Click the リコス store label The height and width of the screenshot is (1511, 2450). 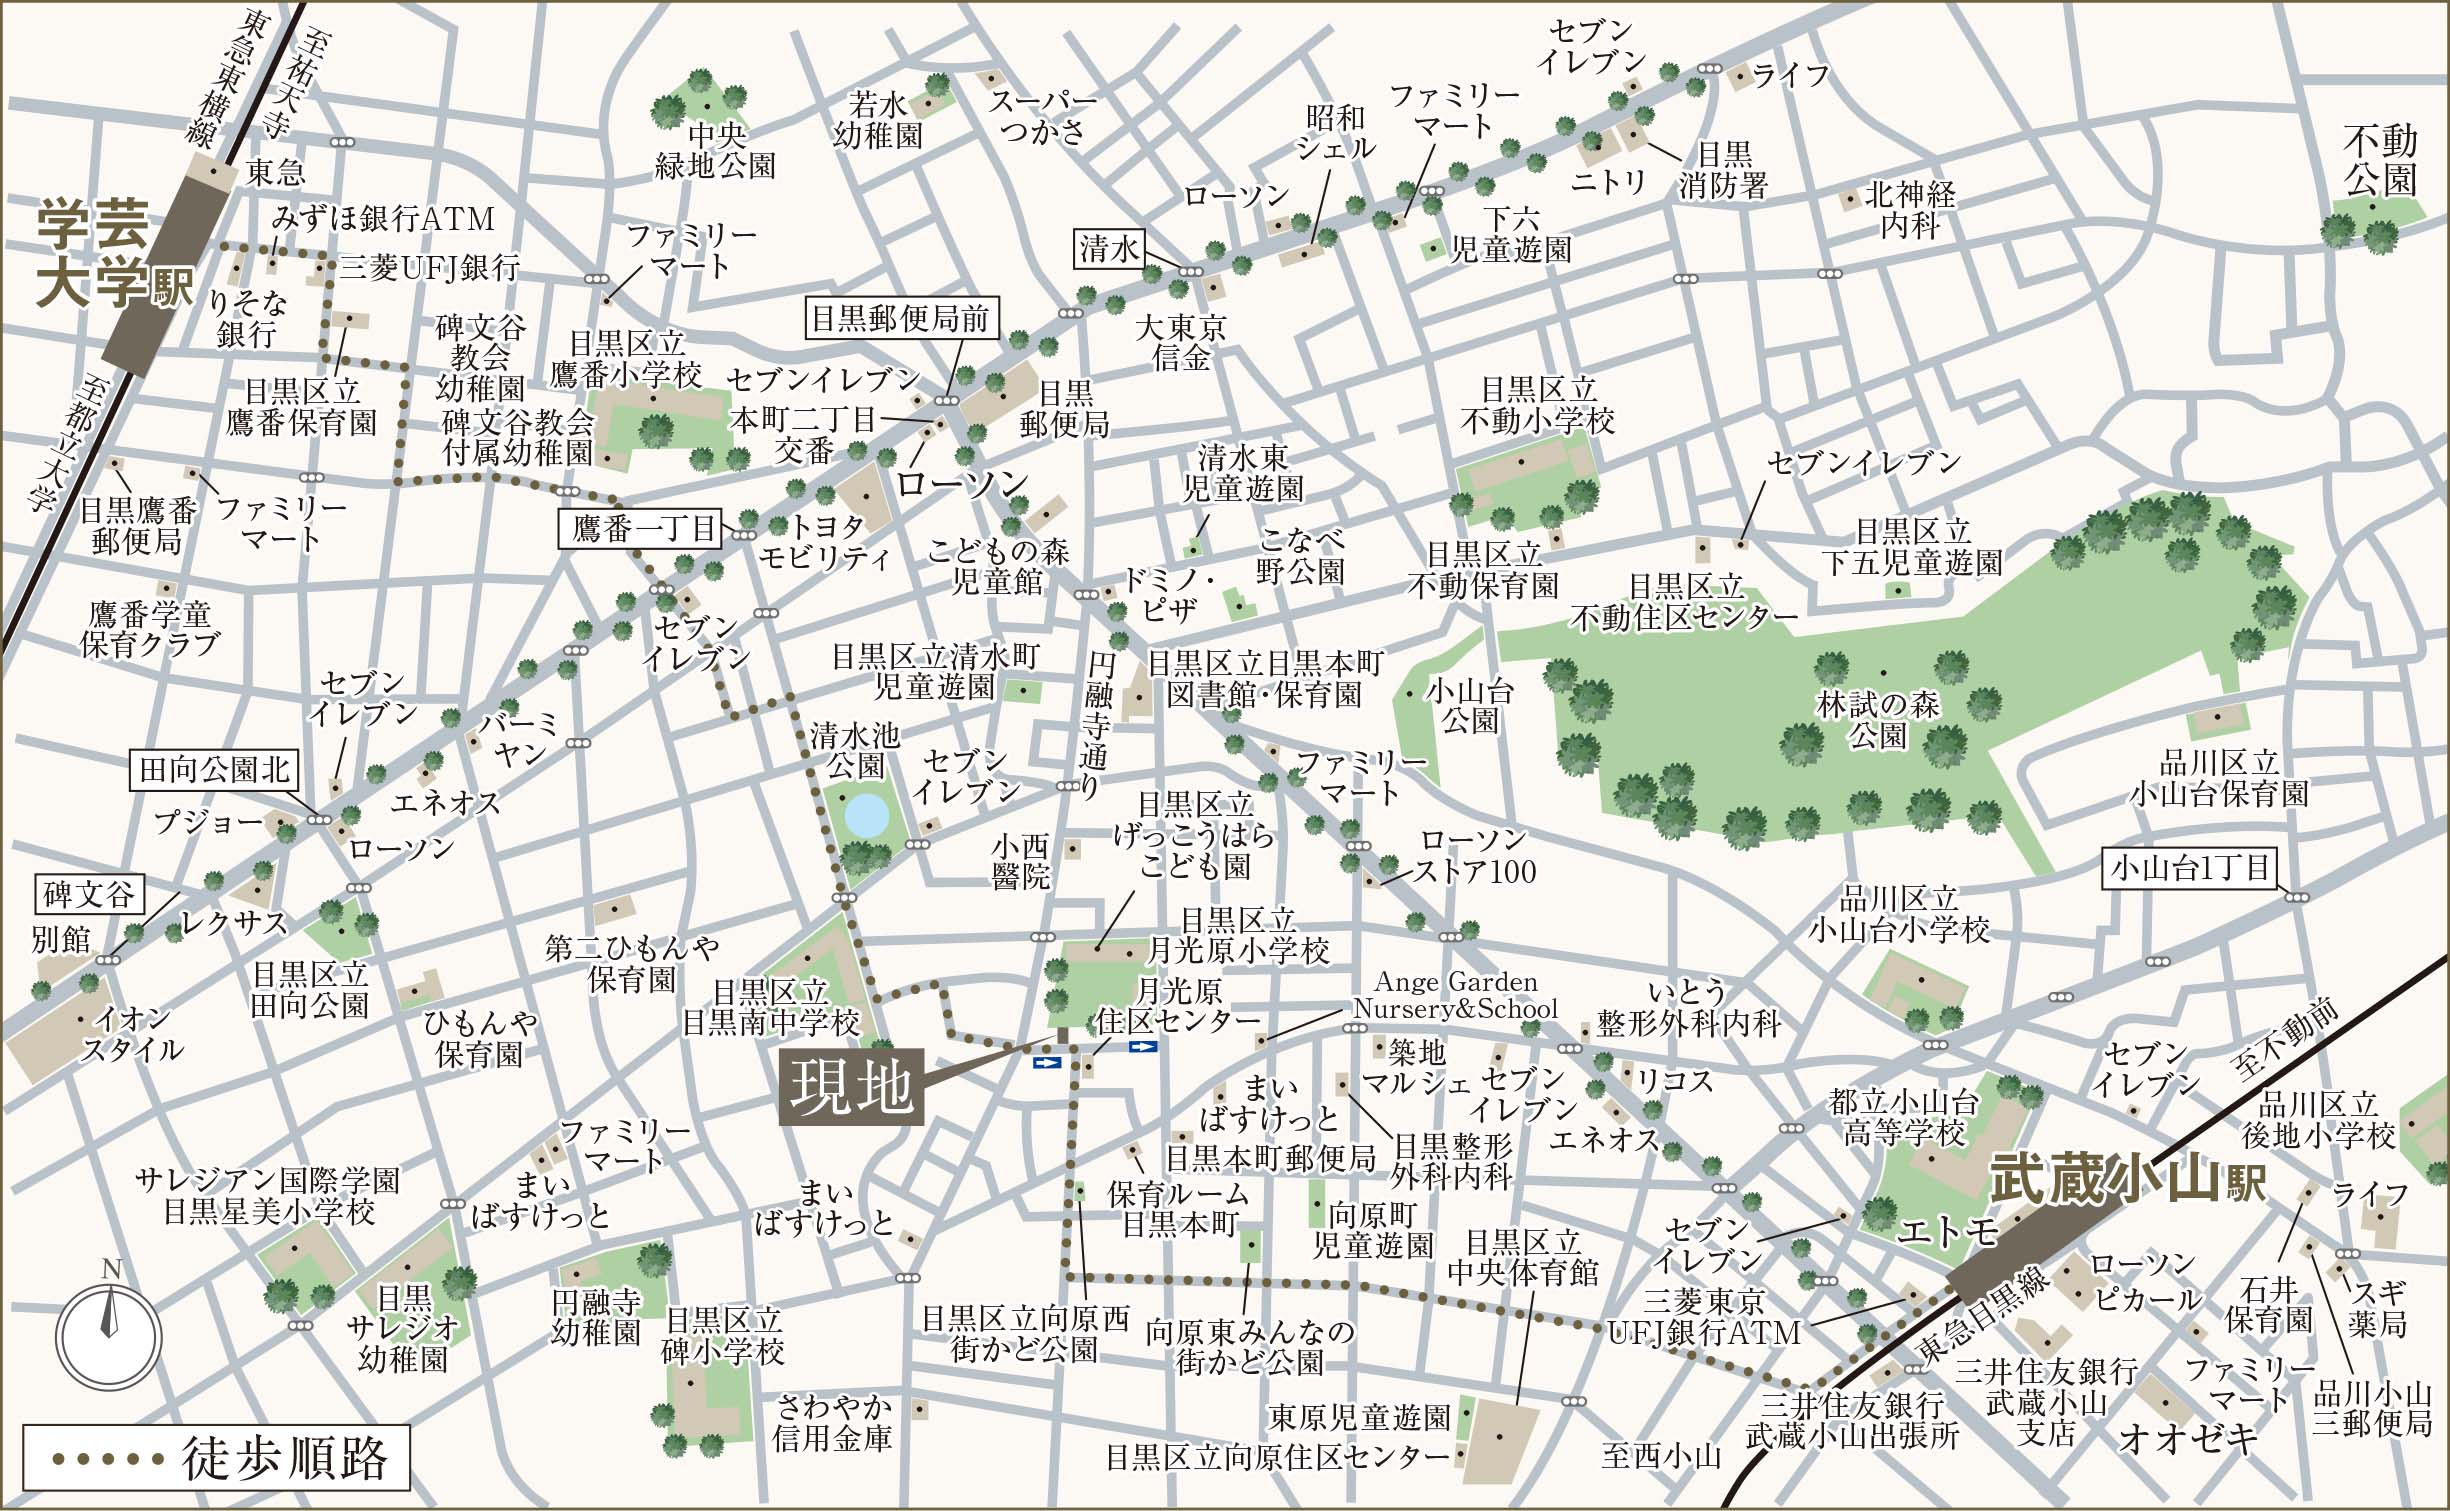point(1675,1080)
